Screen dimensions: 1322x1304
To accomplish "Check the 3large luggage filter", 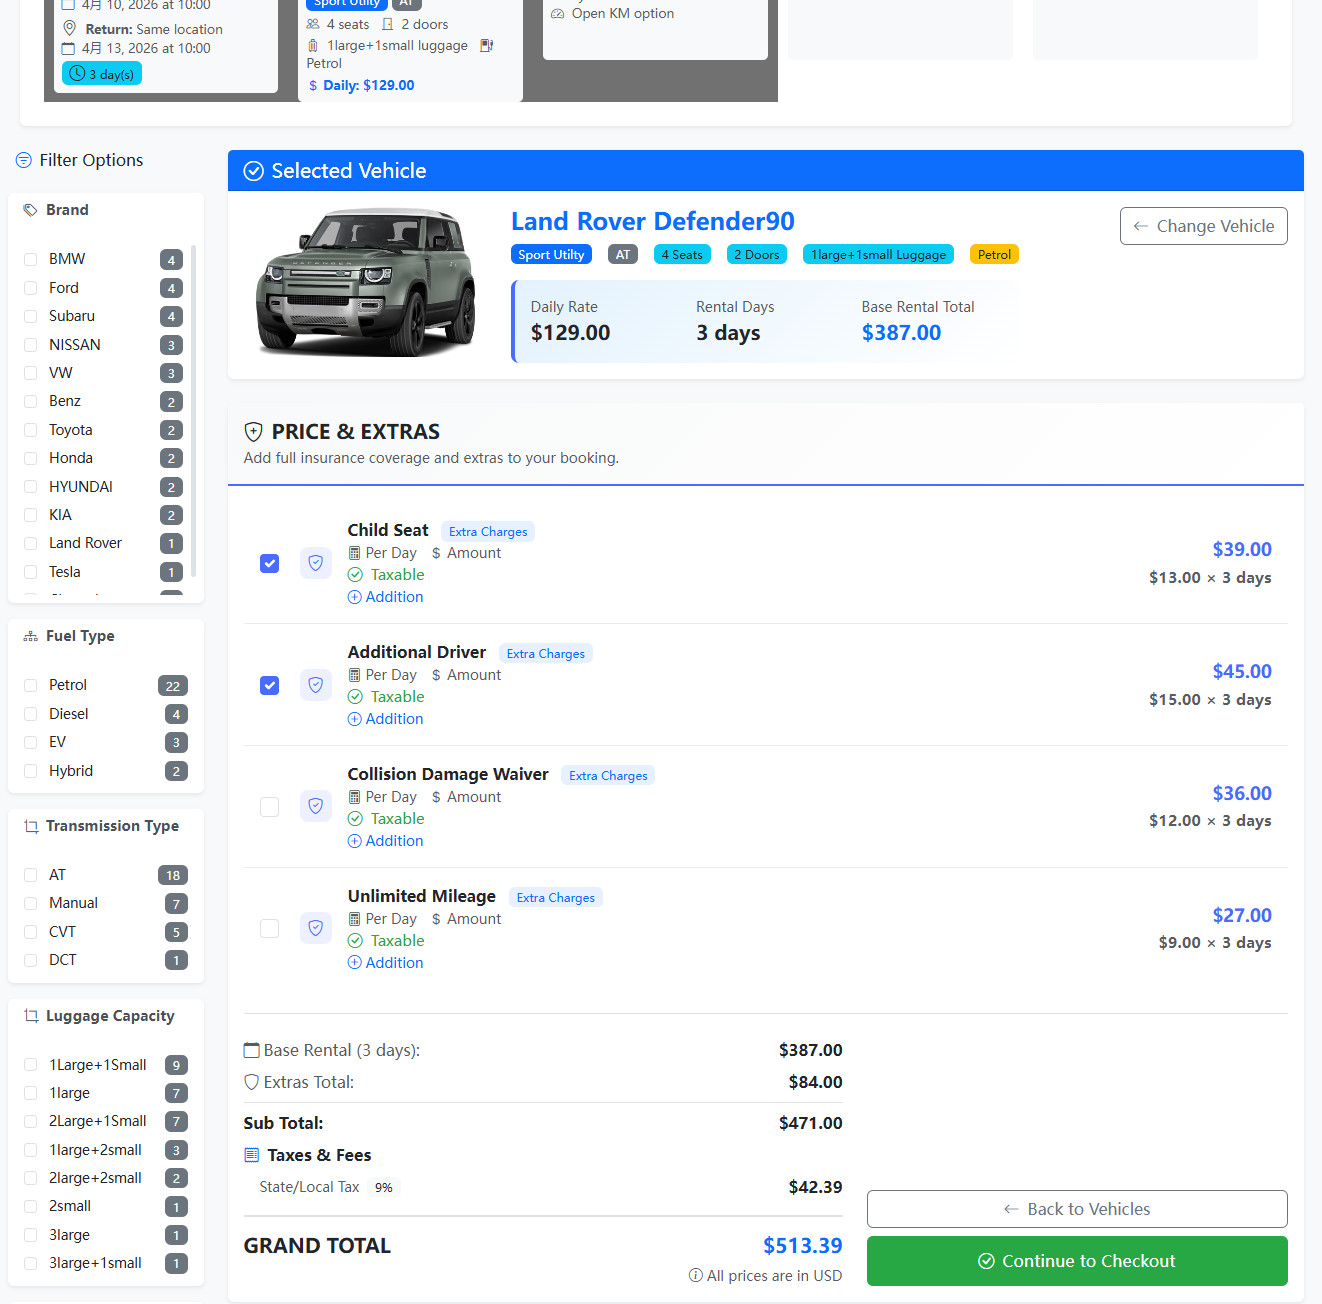I will click(x=30, y=1235).
